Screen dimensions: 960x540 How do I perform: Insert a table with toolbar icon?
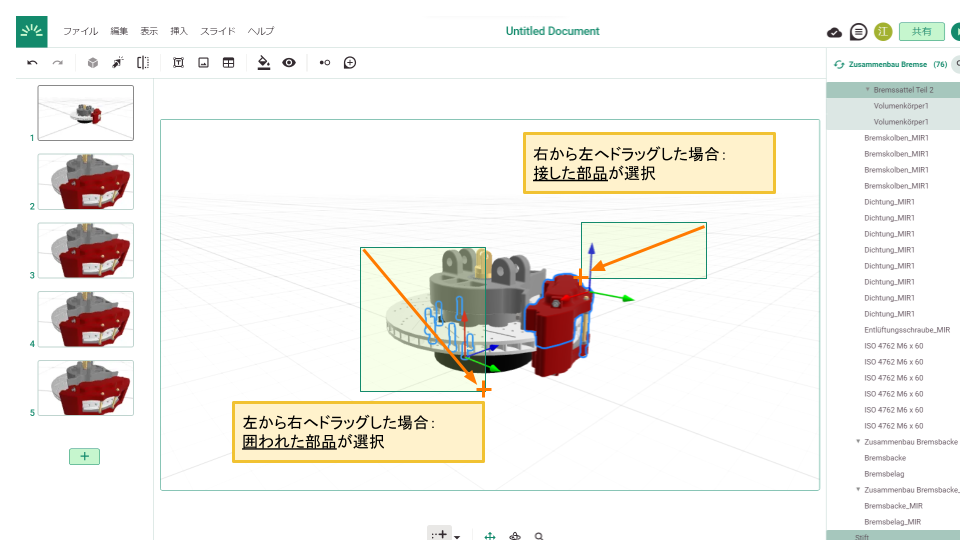(x=228, y=62)
